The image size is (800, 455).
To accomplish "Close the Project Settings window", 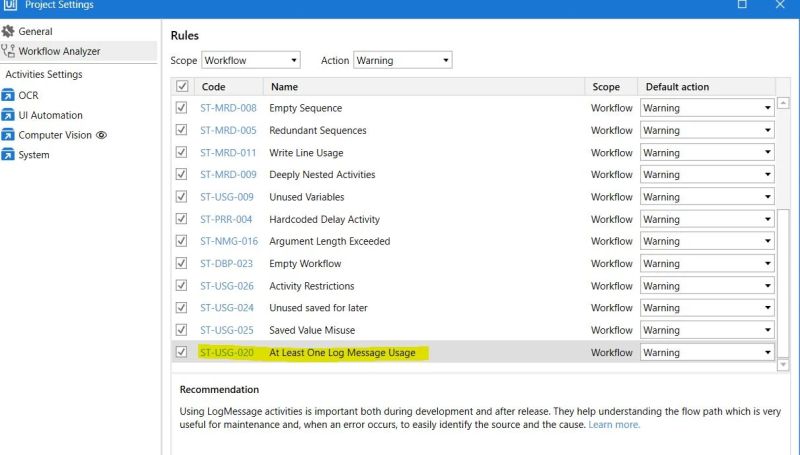I will 780,5.
